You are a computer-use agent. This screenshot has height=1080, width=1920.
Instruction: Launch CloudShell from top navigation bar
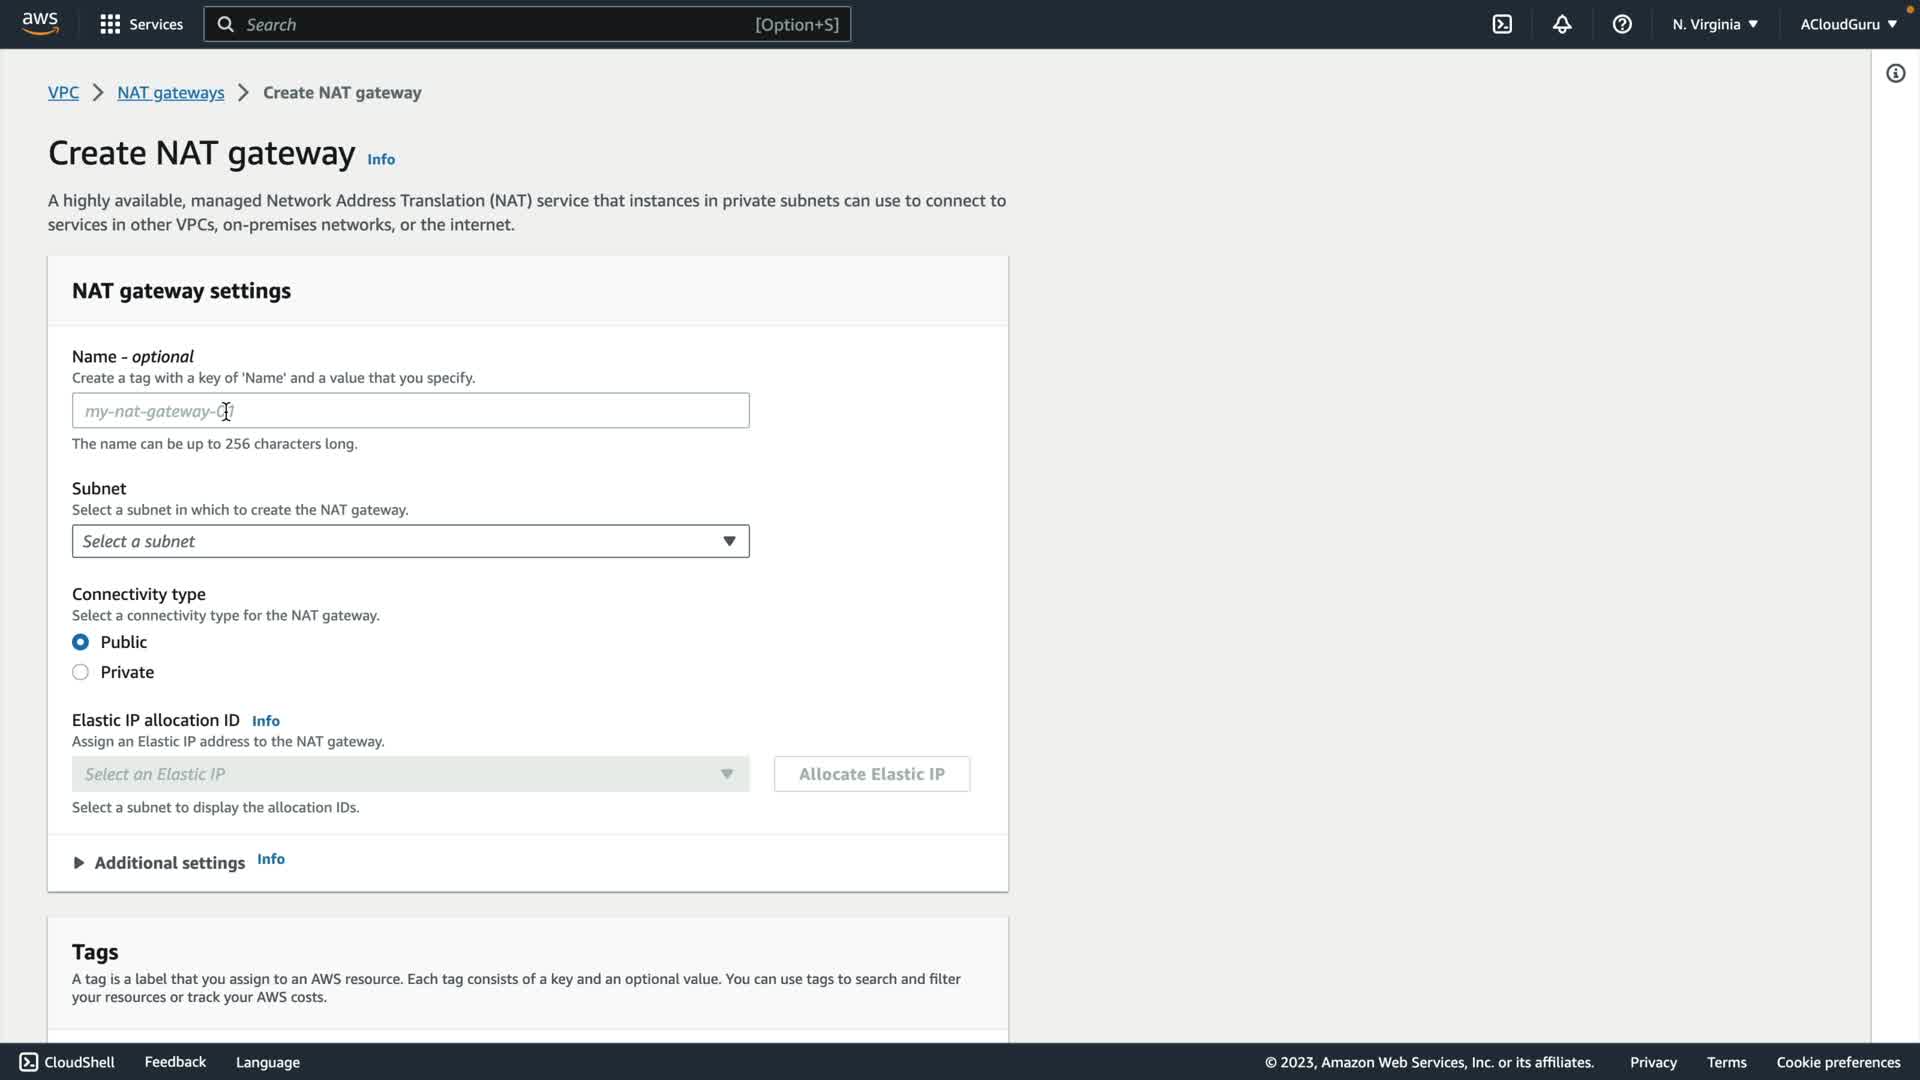point(1502,24)
